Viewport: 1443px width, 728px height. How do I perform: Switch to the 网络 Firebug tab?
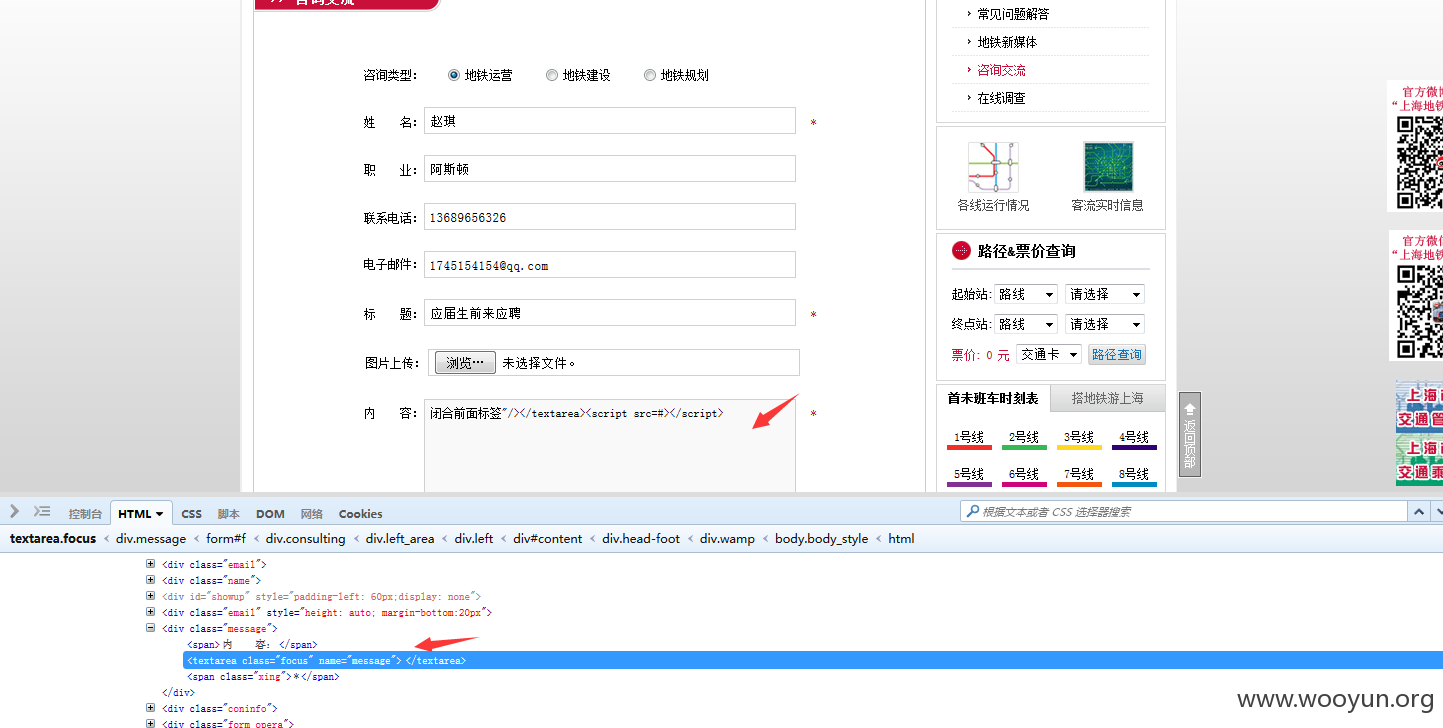click(312, 514)
